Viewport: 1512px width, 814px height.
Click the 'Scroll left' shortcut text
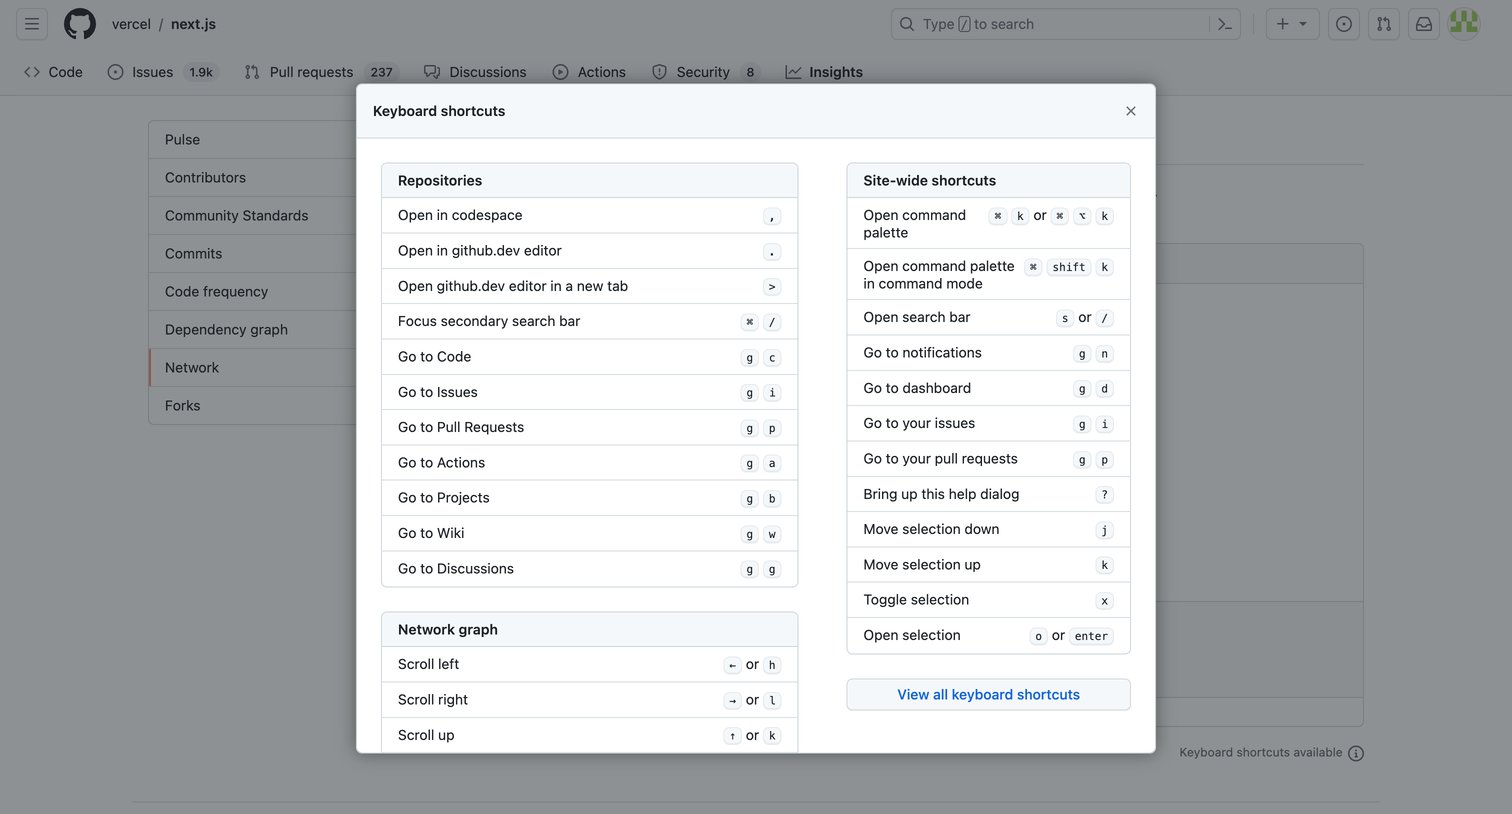pyautogui.click(x=429, y=664)
